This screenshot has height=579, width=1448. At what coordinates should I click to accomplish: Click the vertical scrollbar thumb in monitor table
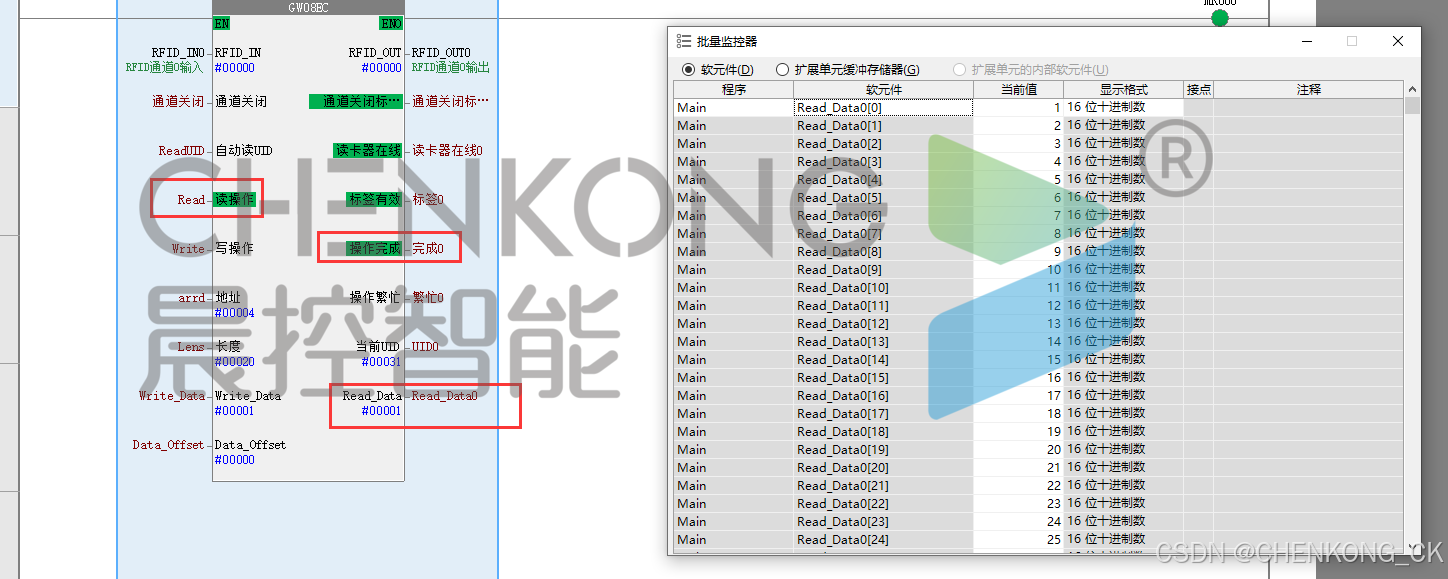tap(1412, 106)
